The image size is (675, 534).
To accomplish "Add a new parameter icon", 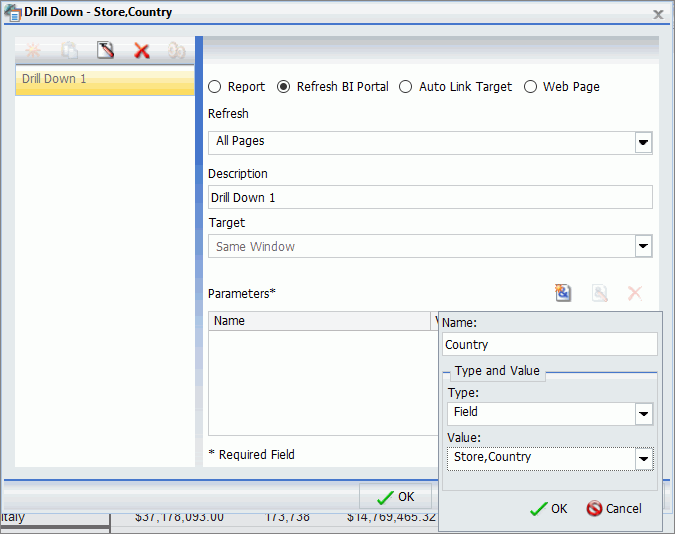I will [563, 293].
